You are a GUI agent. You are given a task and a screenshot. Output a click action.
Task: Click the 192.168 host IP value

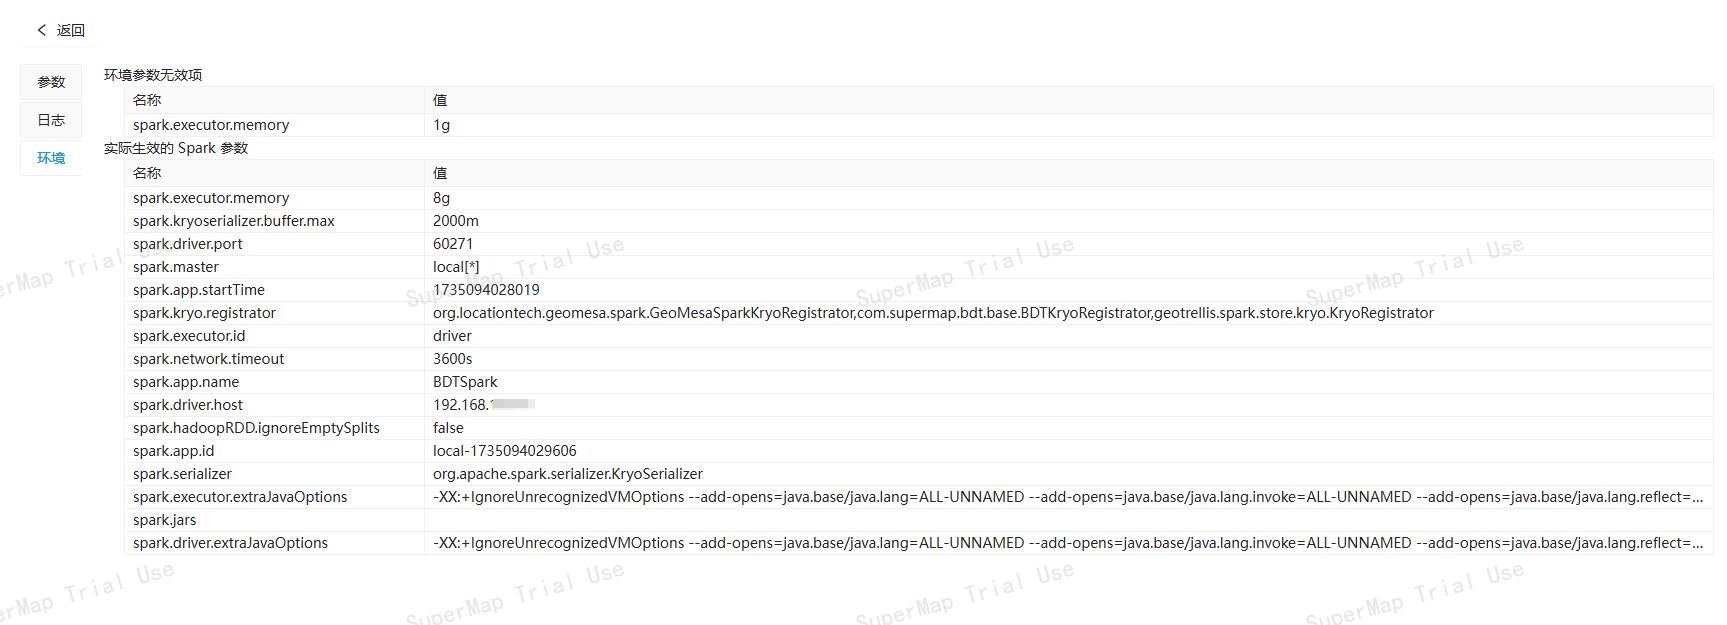point(484,405)
